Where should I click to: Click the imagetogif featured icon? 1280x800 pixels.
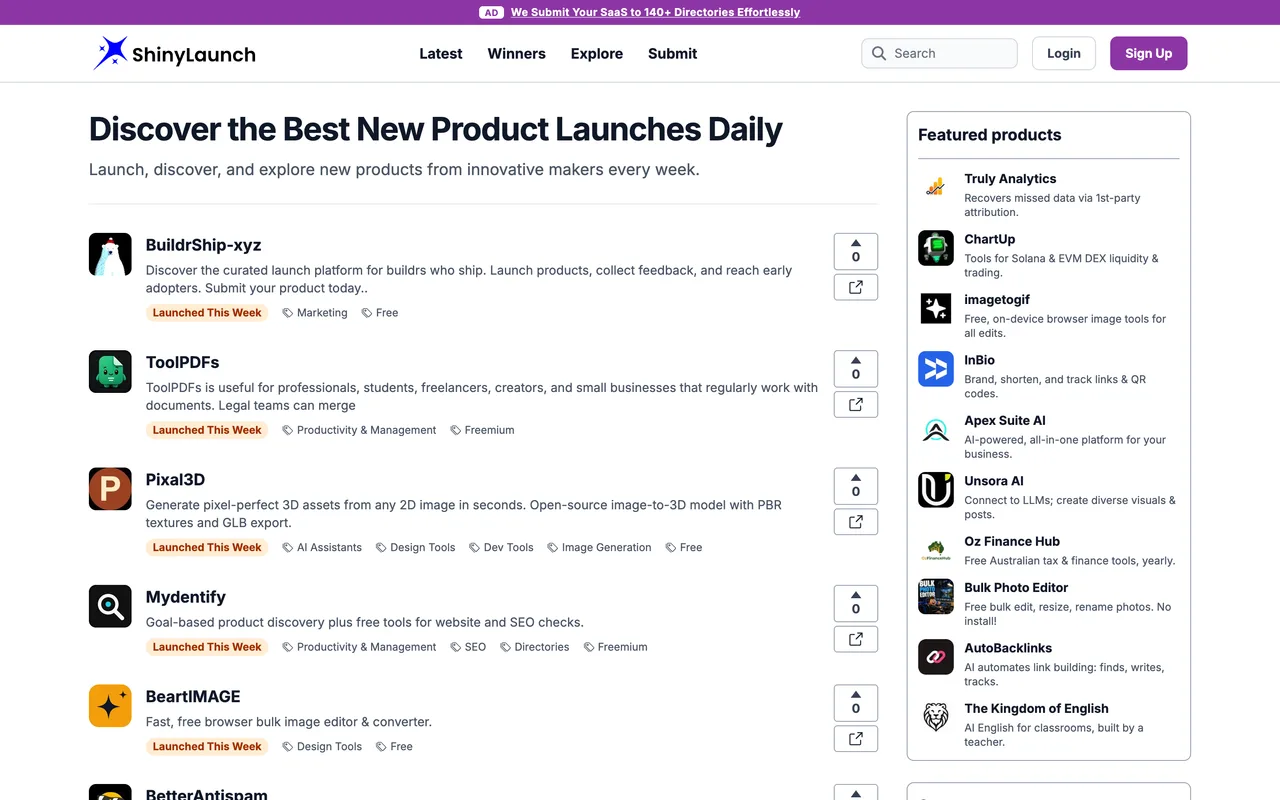[x=936, y=308]
